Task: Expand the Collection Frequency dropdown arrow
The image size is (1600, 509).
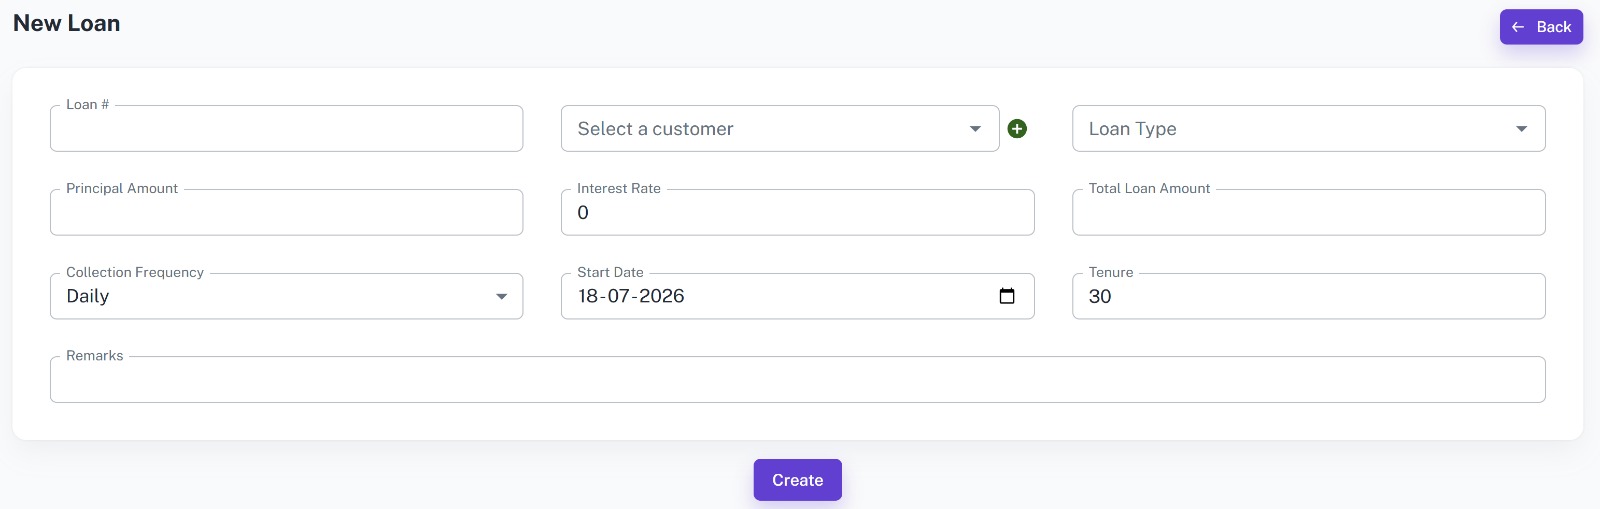Action: pyautogui.click(x=501, y=296)
